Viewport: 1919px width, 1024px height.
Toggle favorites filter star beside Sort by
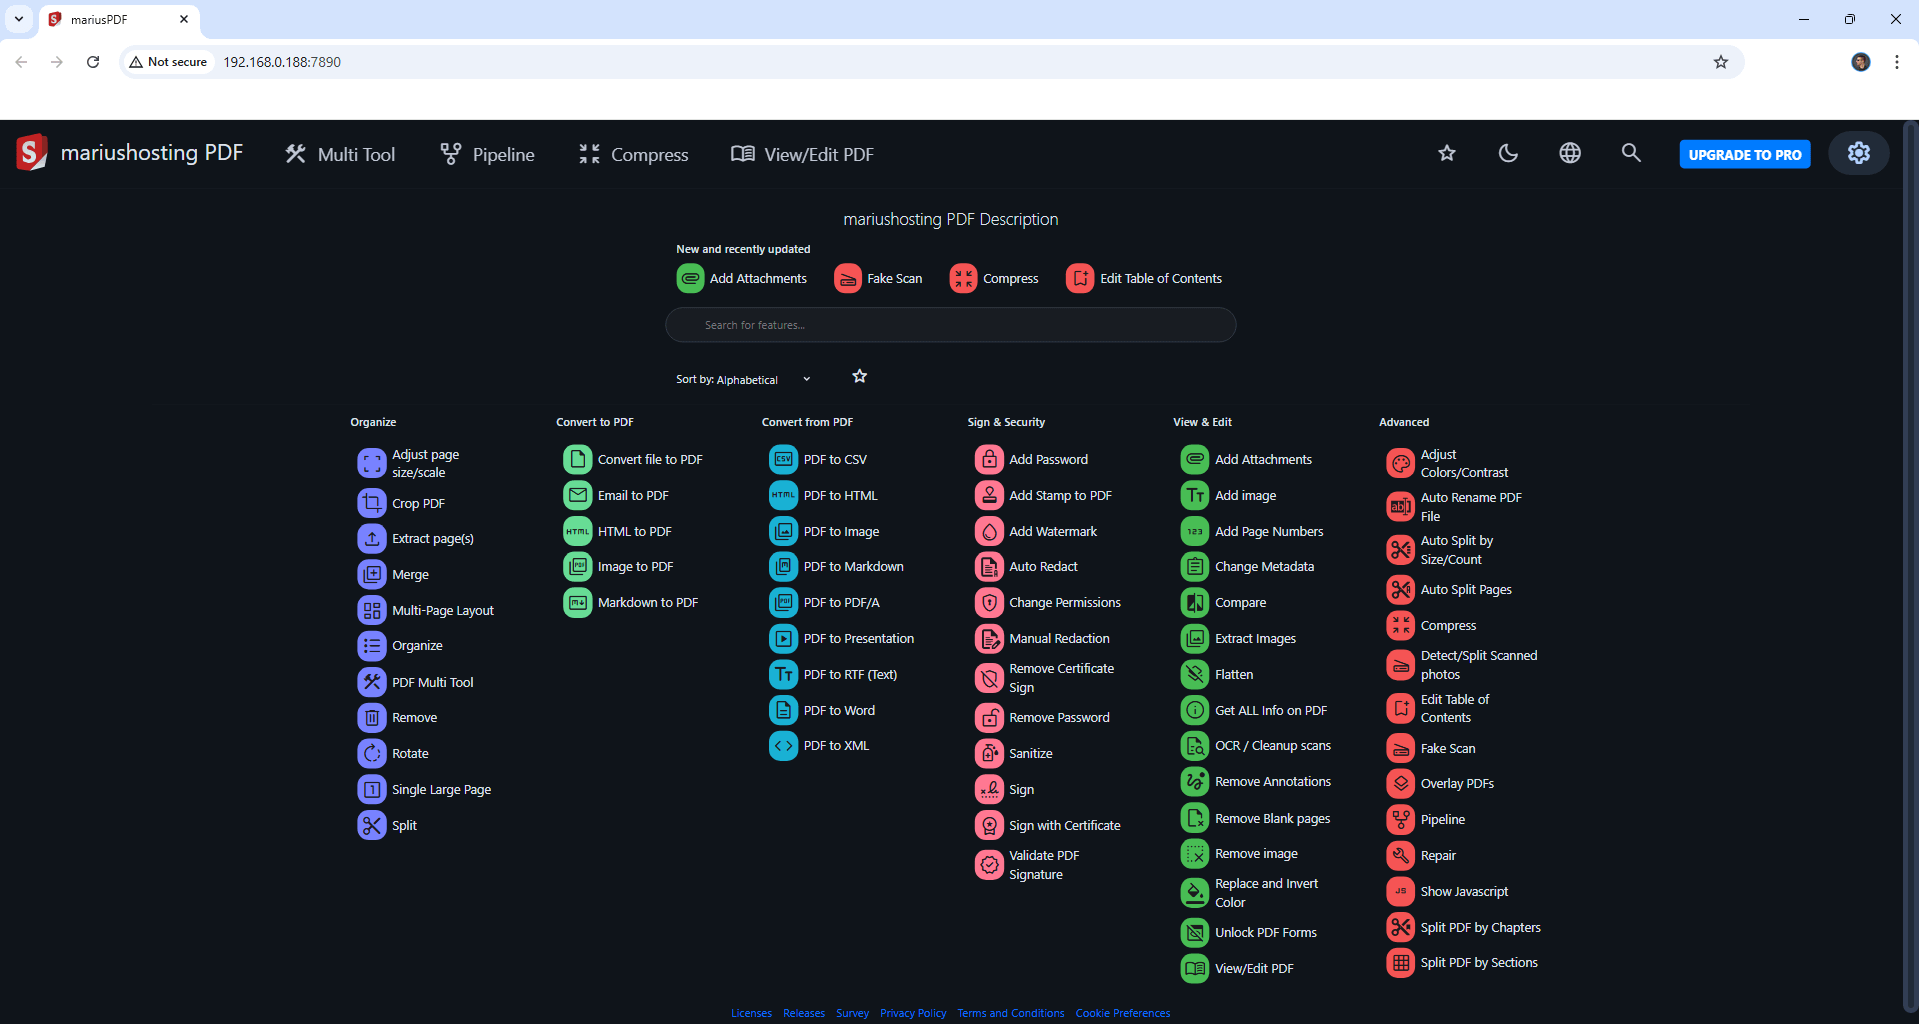pos(859,376)
